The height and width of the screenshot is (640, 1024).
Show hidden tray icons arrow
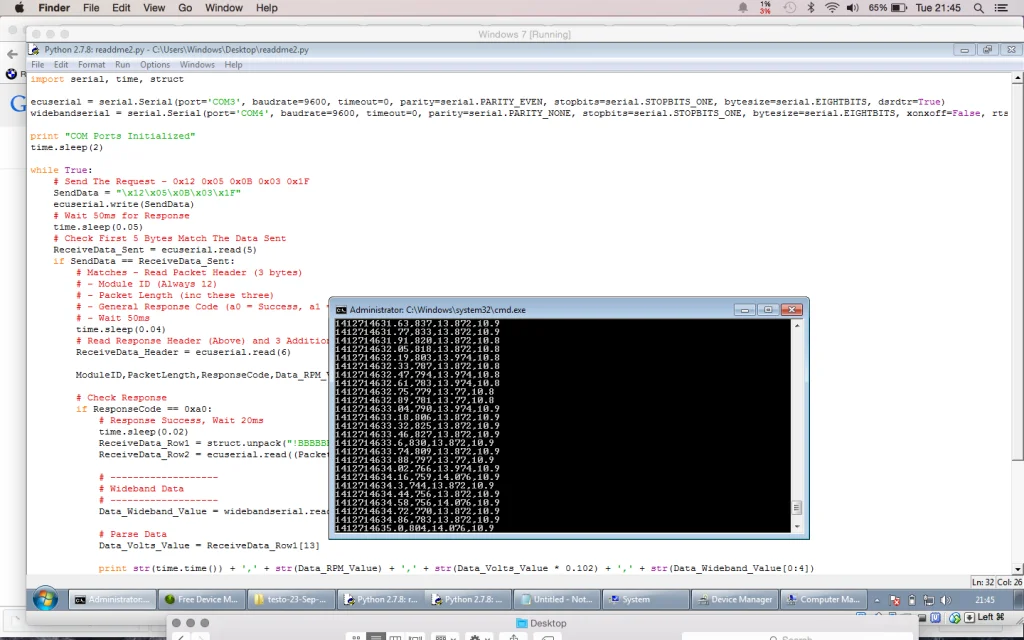877,600
